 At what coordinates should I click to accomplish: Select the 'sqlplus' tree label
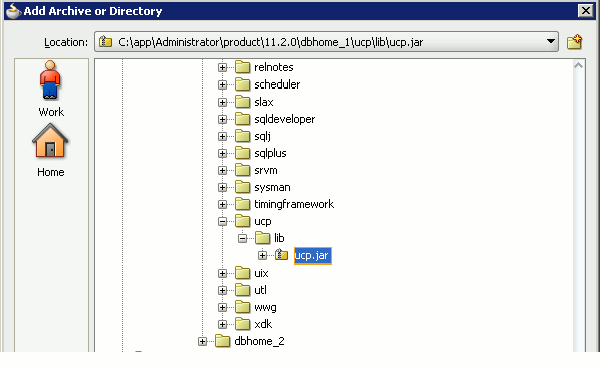pyautogui.click(x=270, y=153)
